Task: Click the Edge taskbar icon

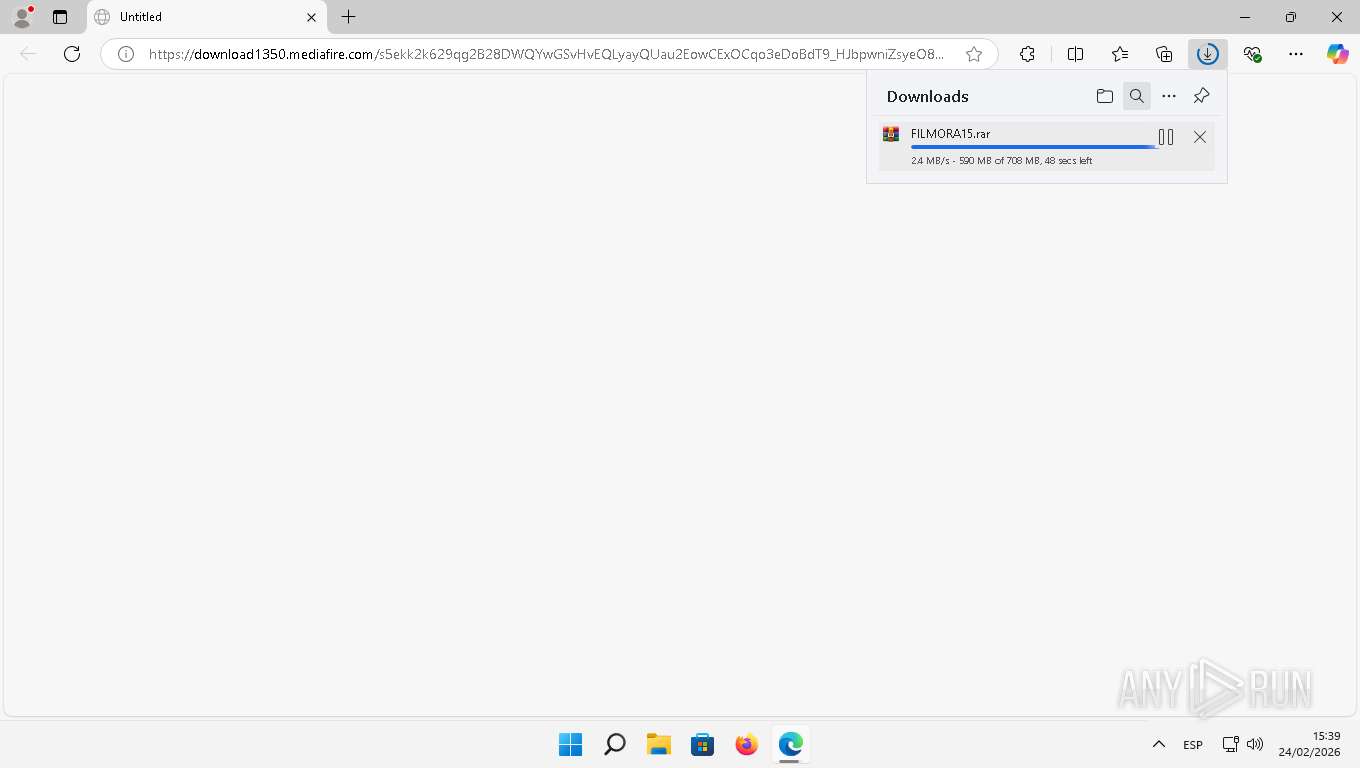Action: tap(790, 744)
